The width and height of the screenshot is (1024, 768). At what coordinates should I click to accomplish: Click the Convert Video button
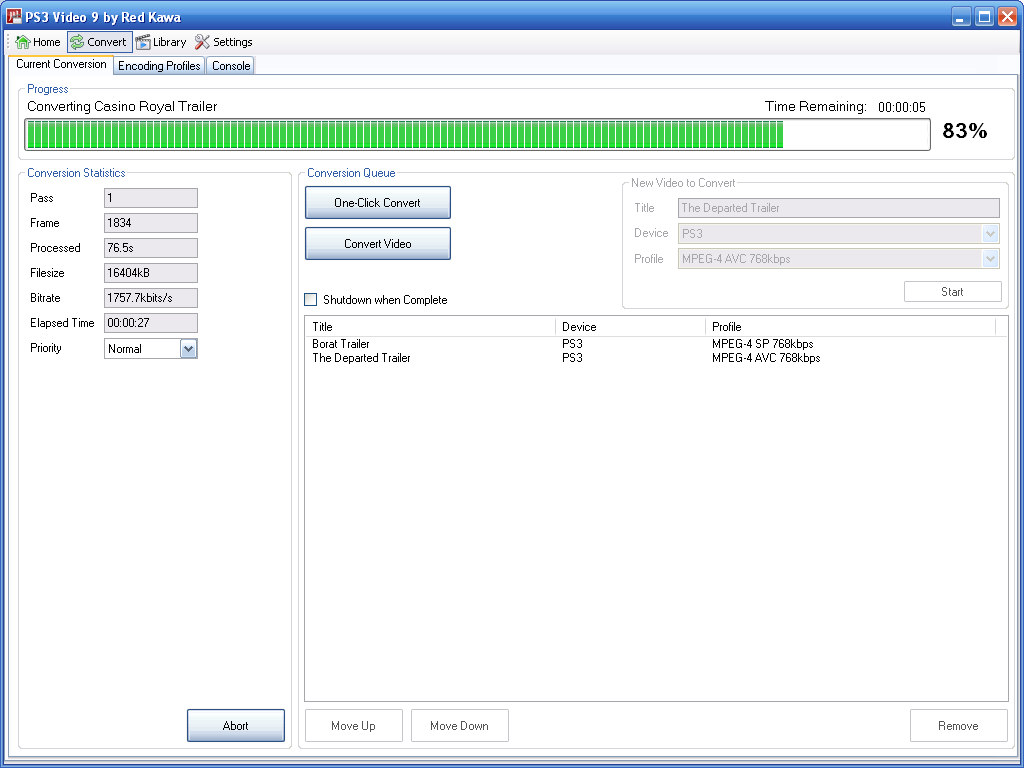377,244
